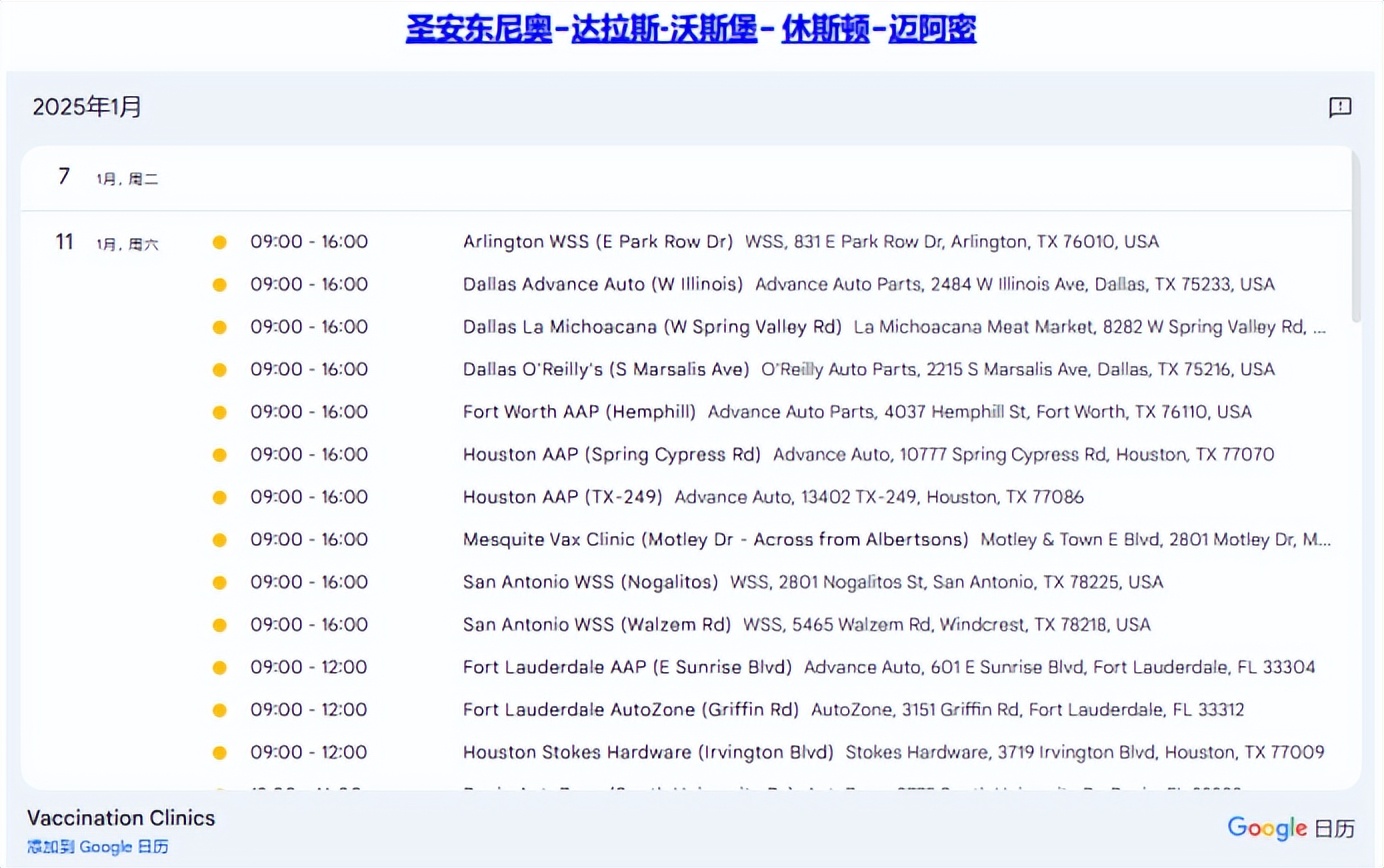Click the 添加到 Google 日历 link
1384x868 pixels.
click(98, 847)
